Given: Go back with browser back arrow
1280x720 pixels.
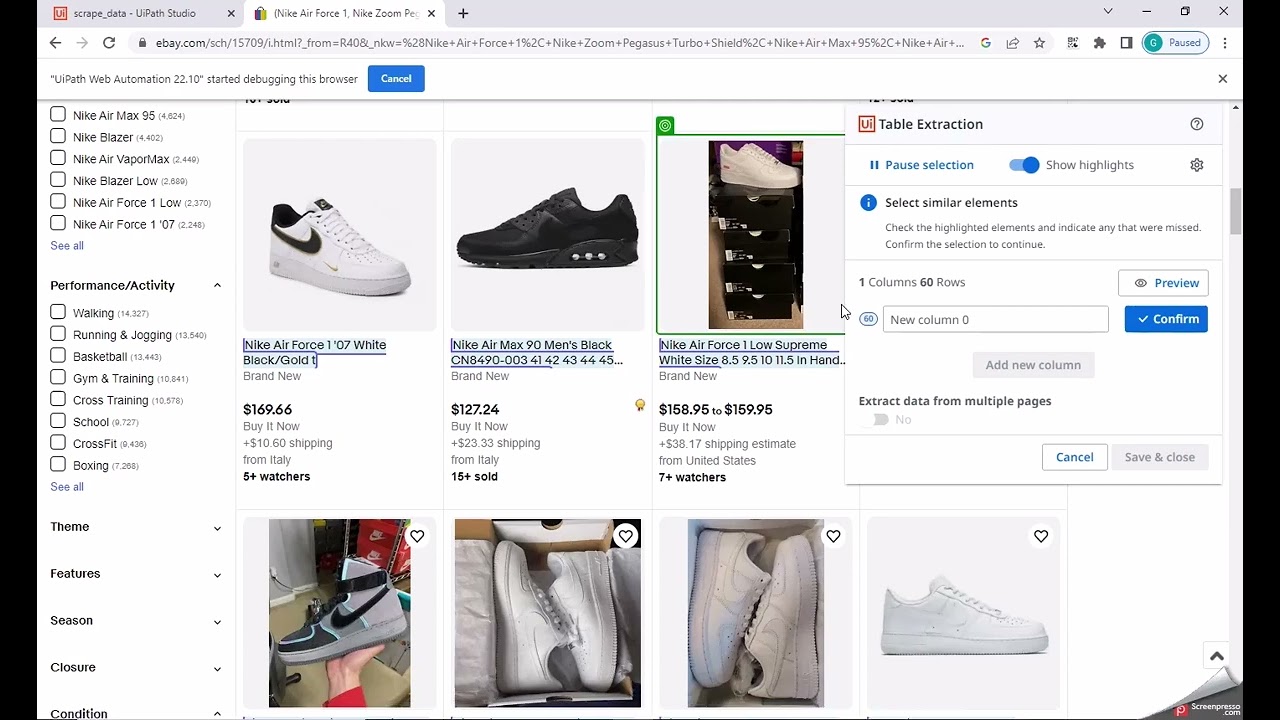Looking at the screenshot, I should pyautogui.click(x=55, y=43).
